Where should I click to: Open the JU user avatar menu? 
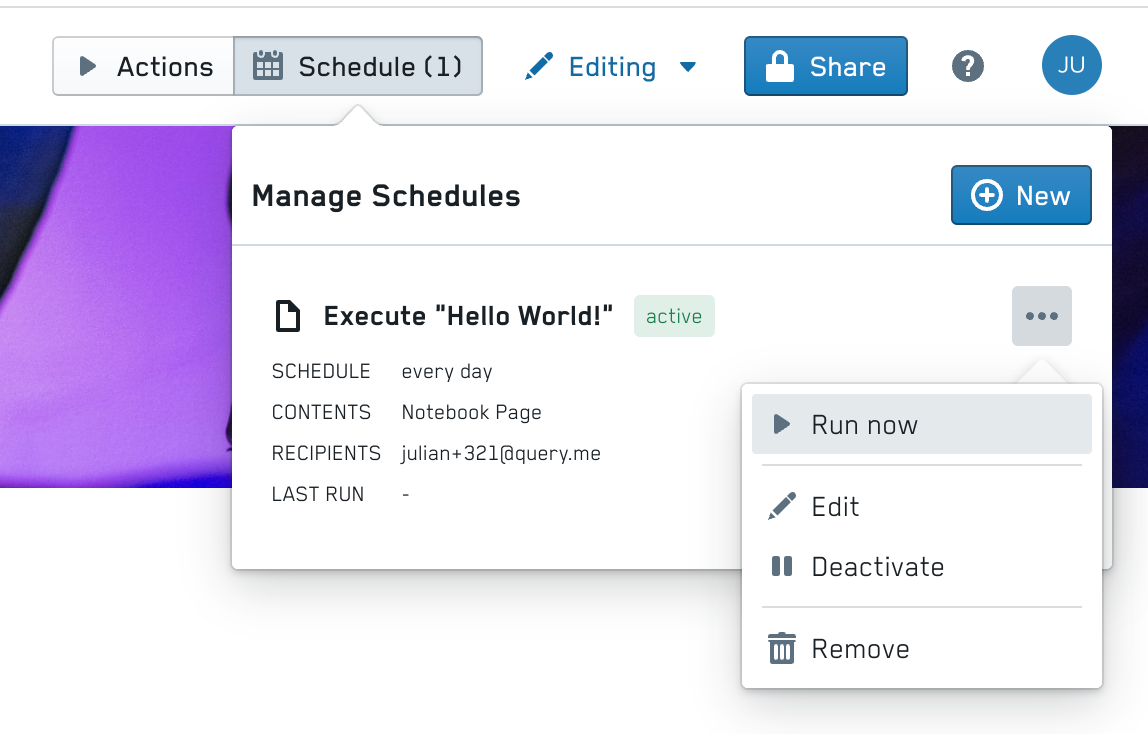[x=1071, y=65]
